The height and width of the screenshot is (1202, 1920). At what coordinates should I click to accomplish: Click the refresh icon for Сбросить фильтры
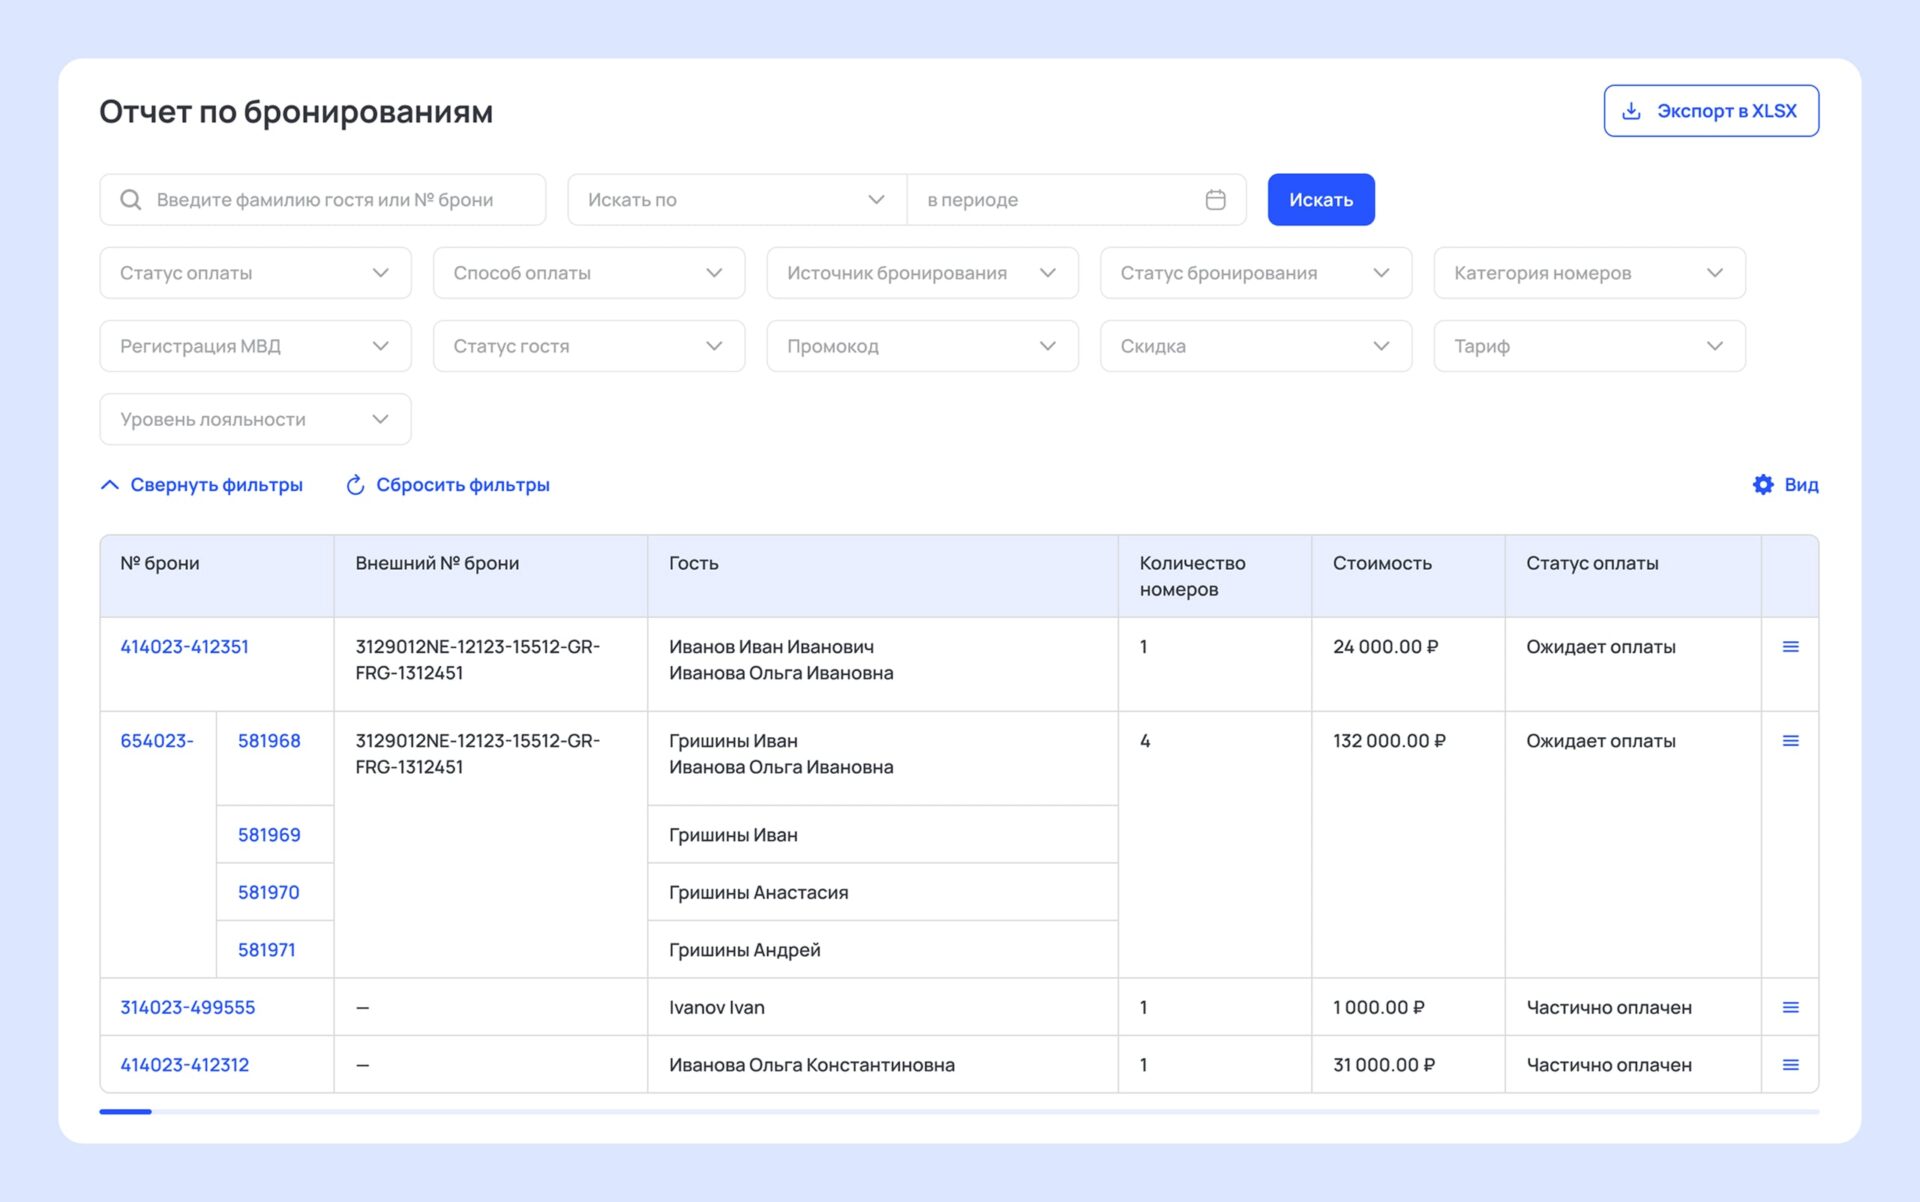(x=355, y=485)
